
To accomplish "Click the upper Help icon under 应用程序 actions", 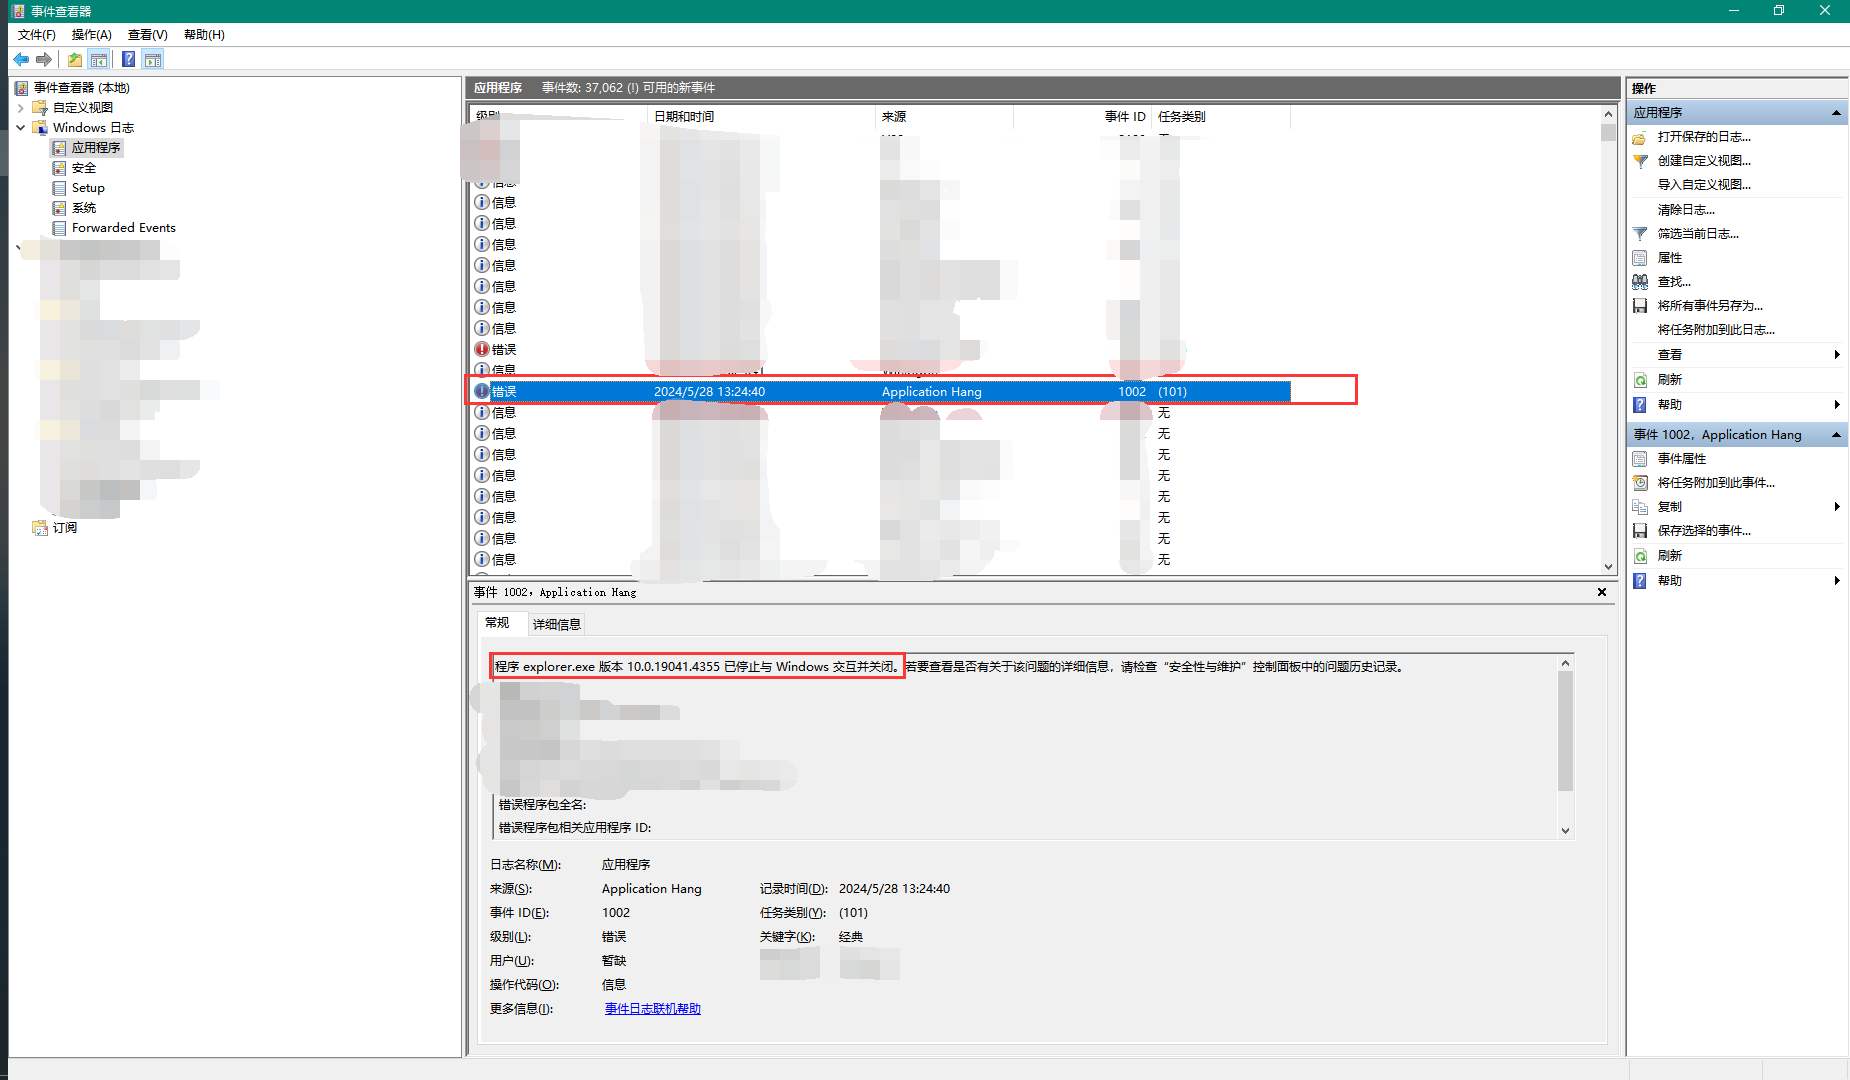I will (x=1640, y=405).
